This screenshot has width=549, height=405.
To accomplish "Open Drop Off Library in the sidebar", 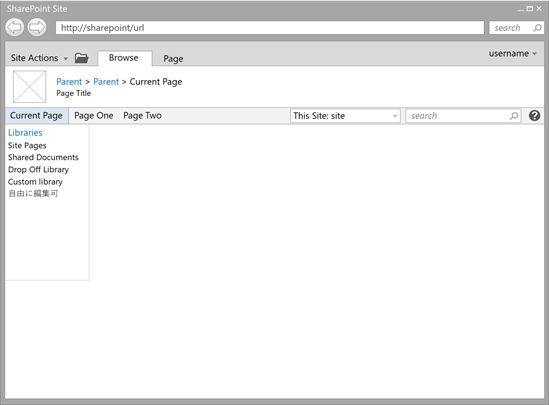I will coord(38,169).
